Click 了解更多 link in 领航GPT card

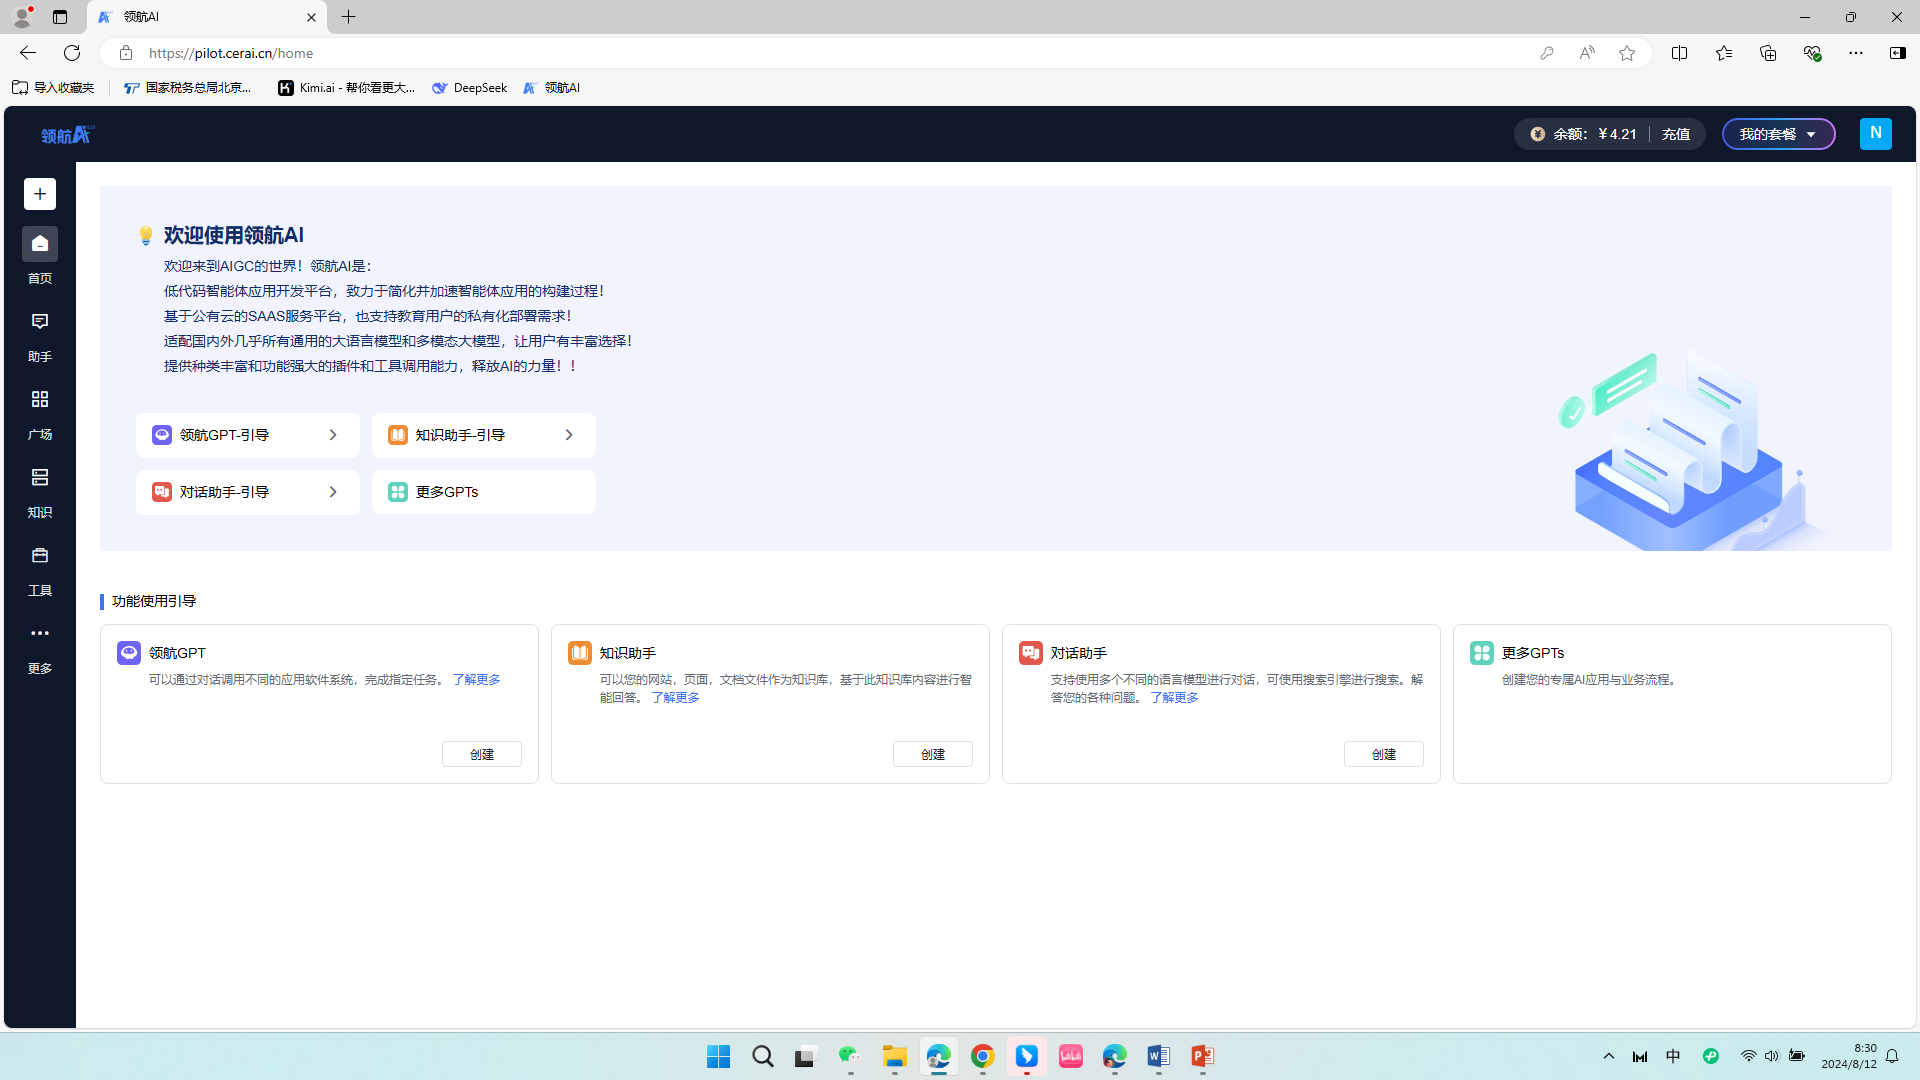click(x=476, y=680)
